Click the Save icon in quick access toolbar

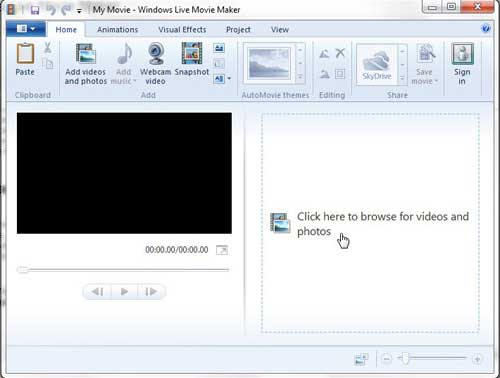(x=35, y=10)
